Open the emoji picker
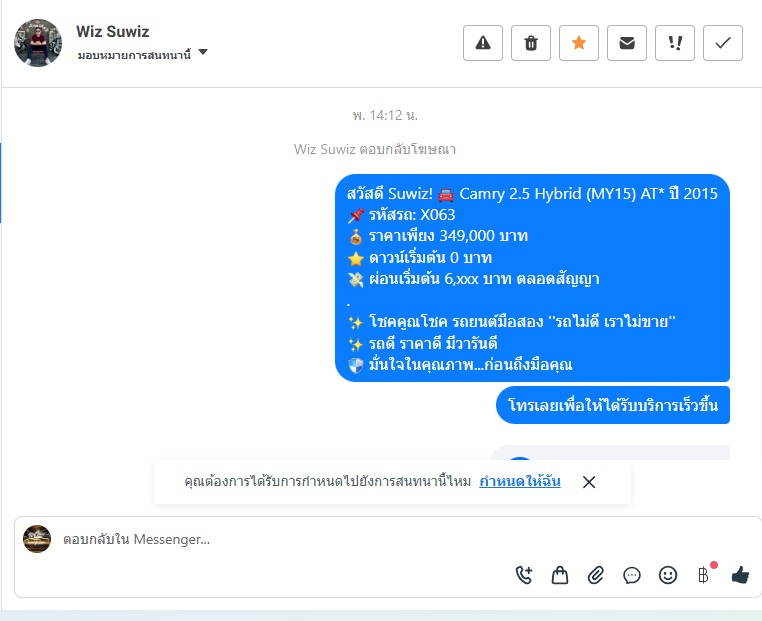 tap(668, 575)
